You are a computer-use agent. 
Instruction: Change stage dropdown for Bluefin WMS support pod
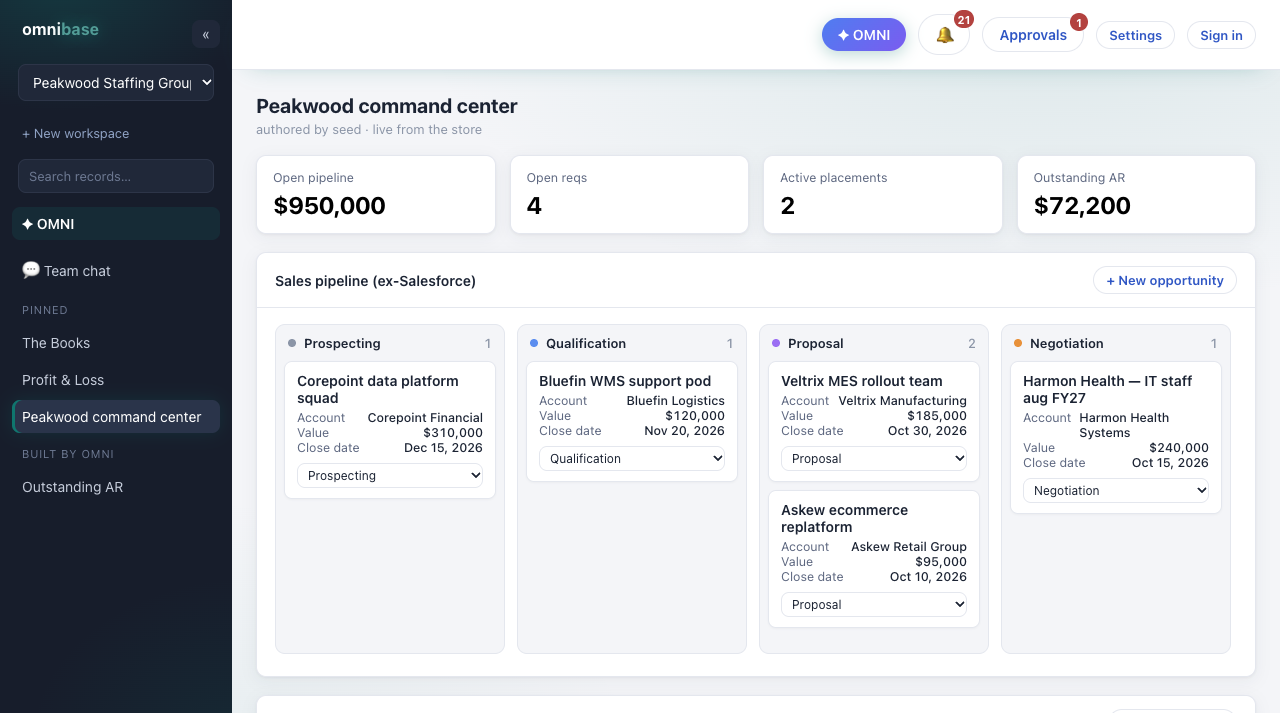point(632,458)
